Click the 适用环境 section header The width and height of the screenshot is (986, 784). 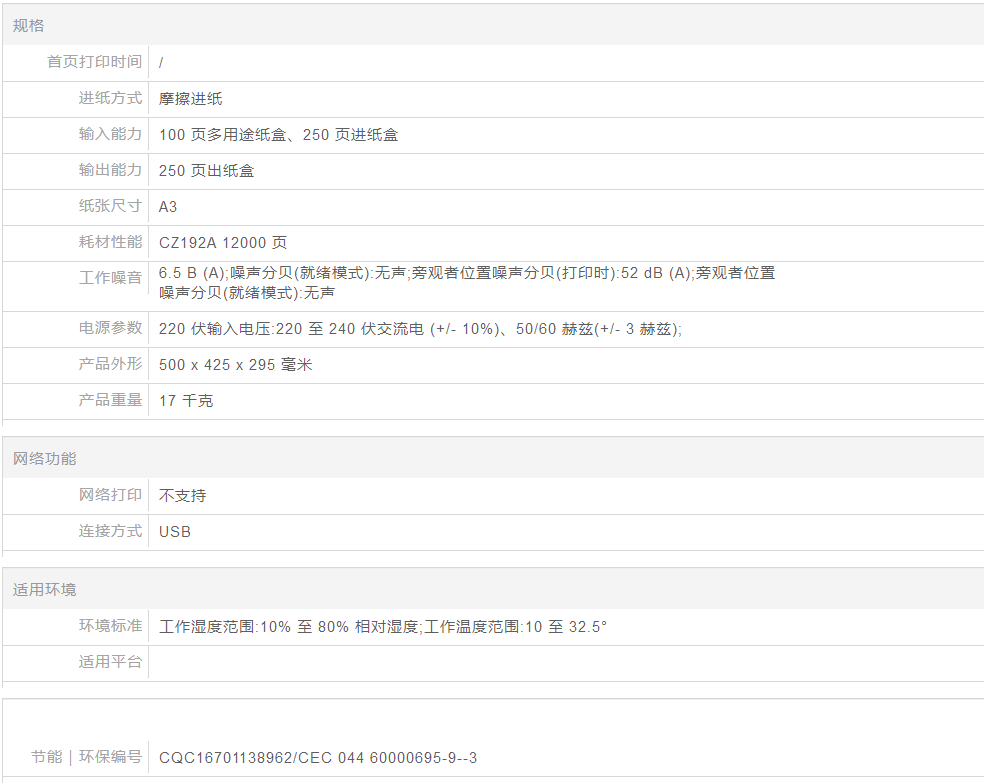(45, 590)
